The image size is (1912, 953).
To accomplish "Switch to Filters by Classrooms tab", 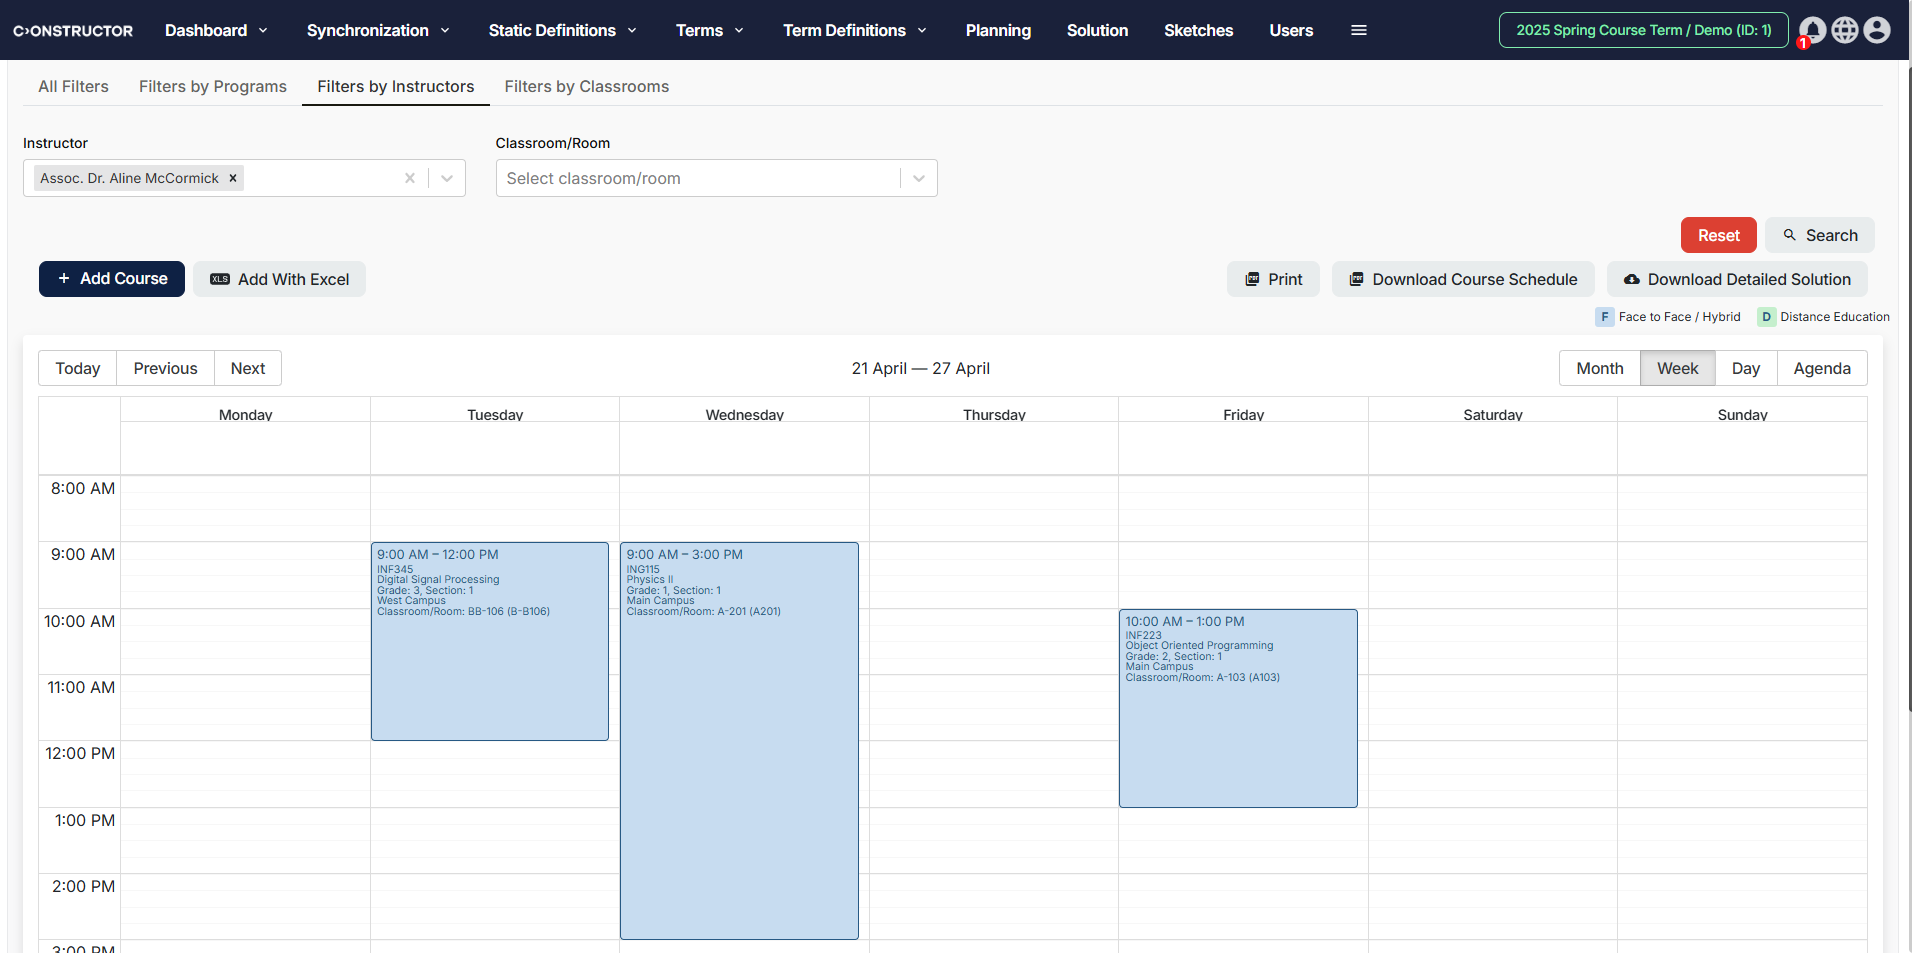I will point(586,87).
